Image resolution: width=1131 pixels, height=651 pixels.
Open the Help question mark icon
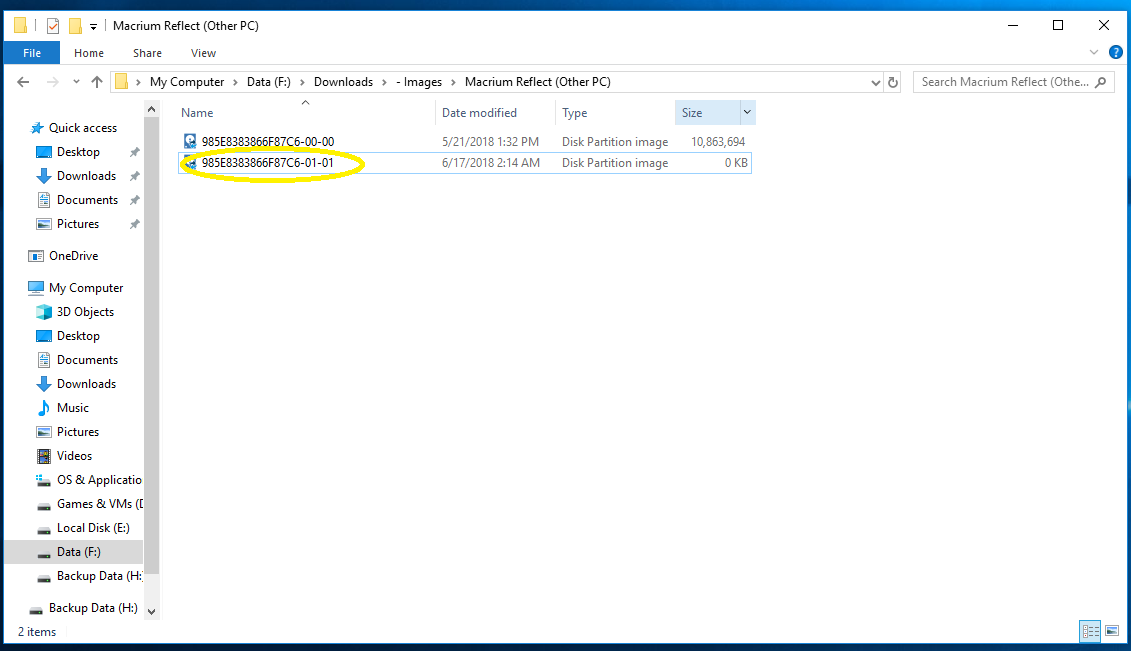click(1115, 52)
